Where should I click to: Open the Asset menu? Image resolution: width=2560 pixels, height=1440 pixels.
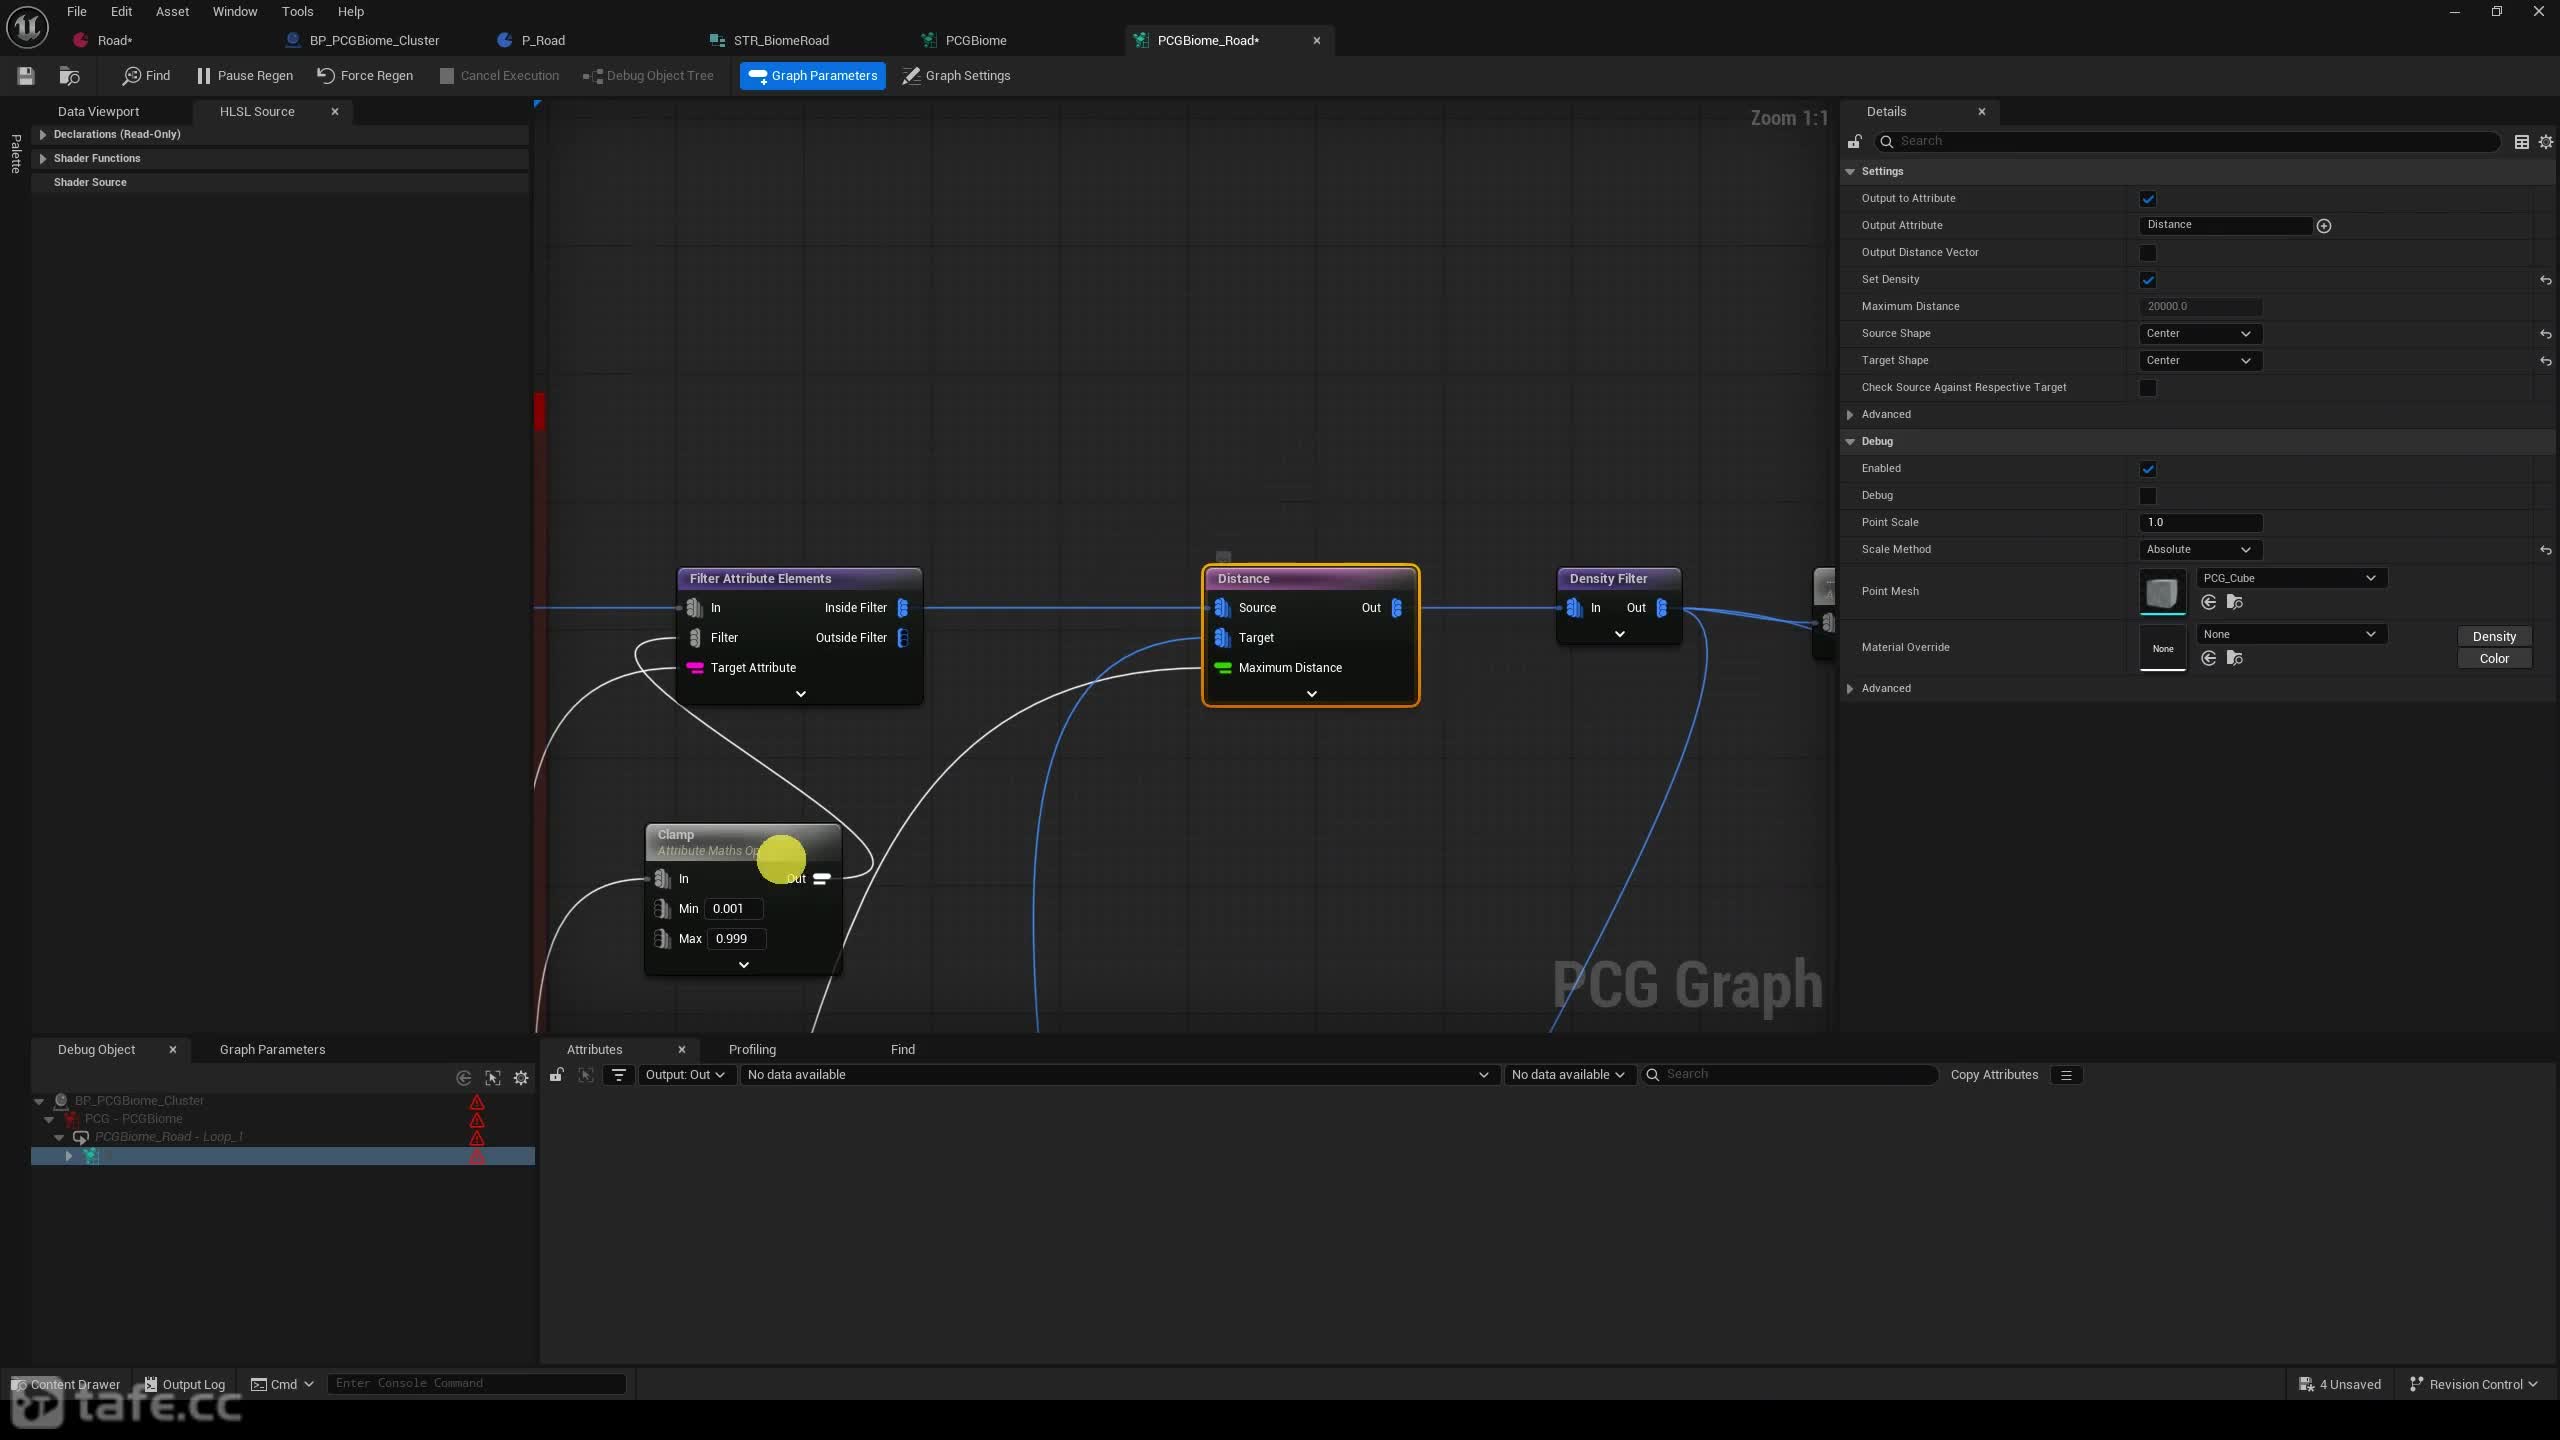pos(172,11)
